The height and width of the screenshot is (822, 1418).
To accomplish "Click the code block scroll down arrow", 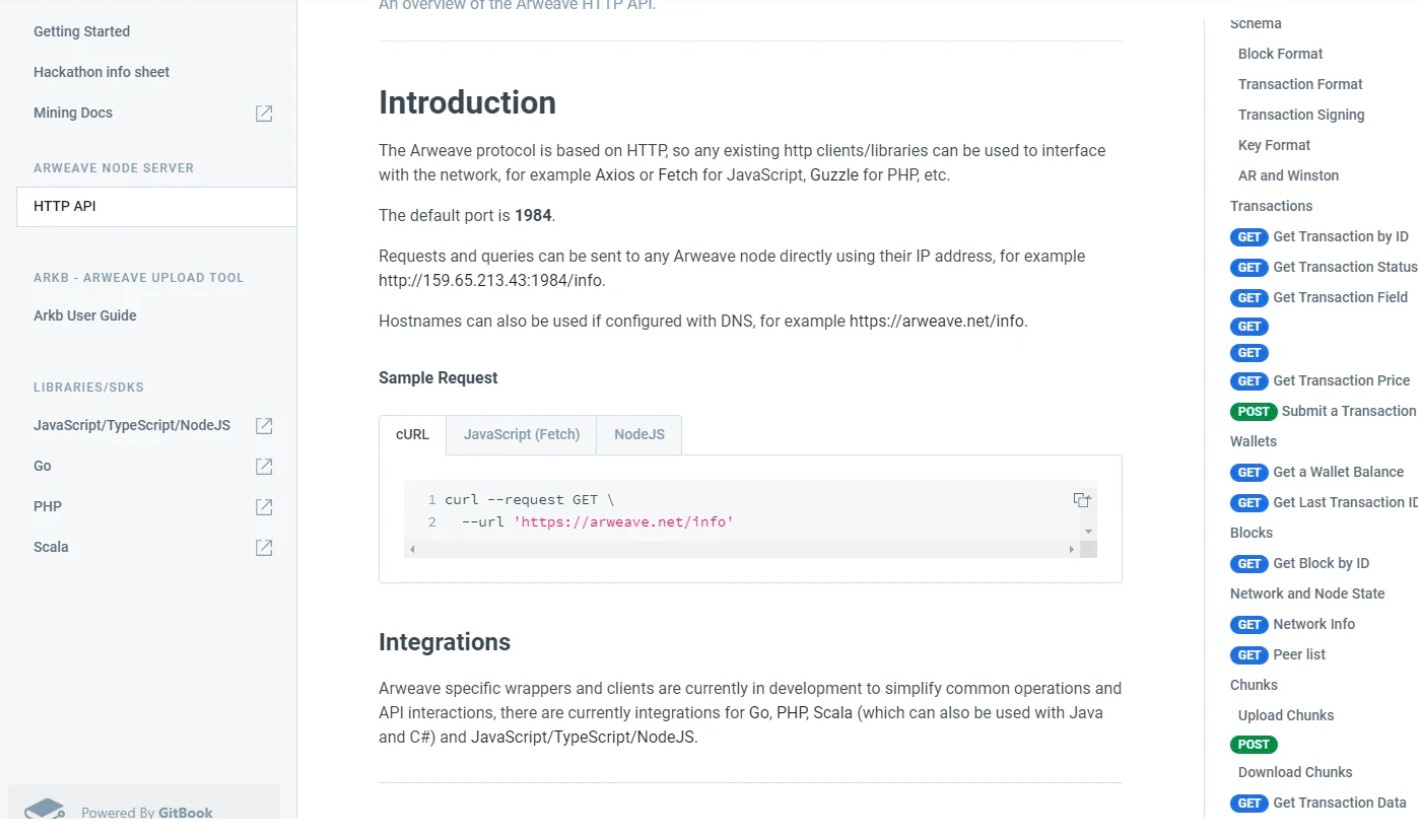I will tap(1088, 532).
